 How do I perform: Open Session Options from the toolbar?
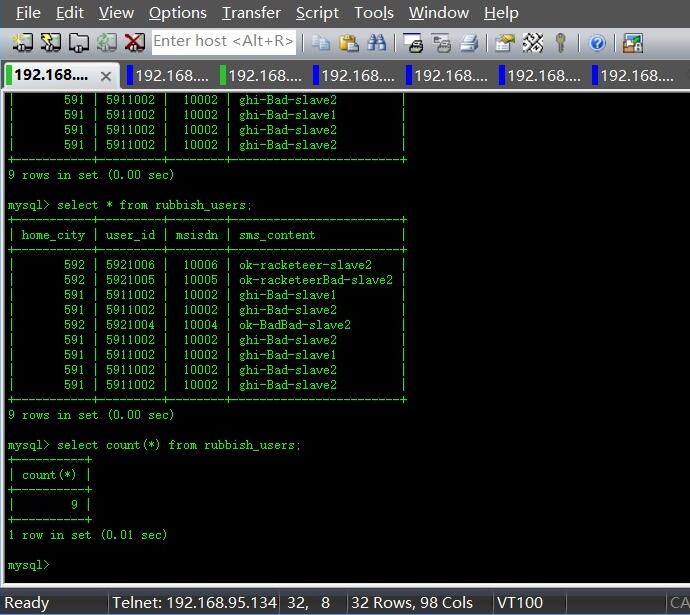pos(505,42)
